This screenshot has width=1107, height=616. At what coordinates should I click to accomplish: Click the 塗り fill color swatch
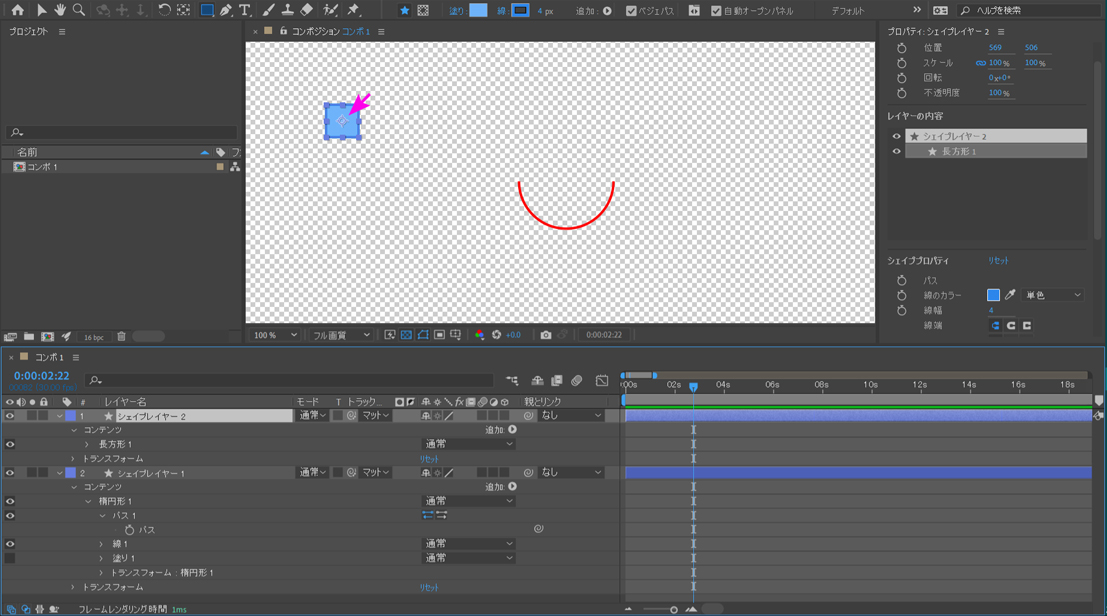(x=478, y=11)
